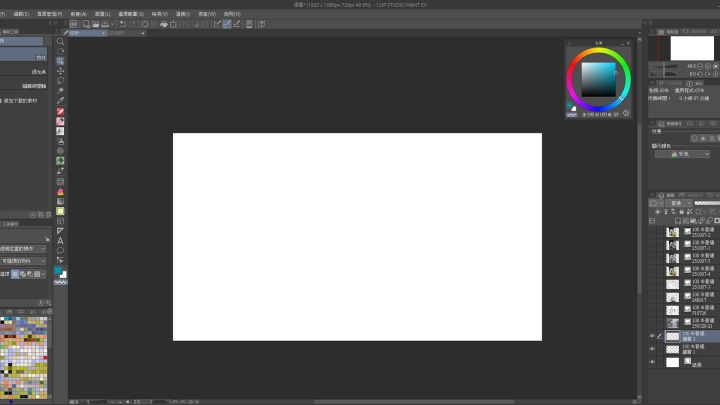Select the Zoom magnifier tool
The height and width of the screenshot is (405, 720).
pyautogui.click(x=60, y=42)
